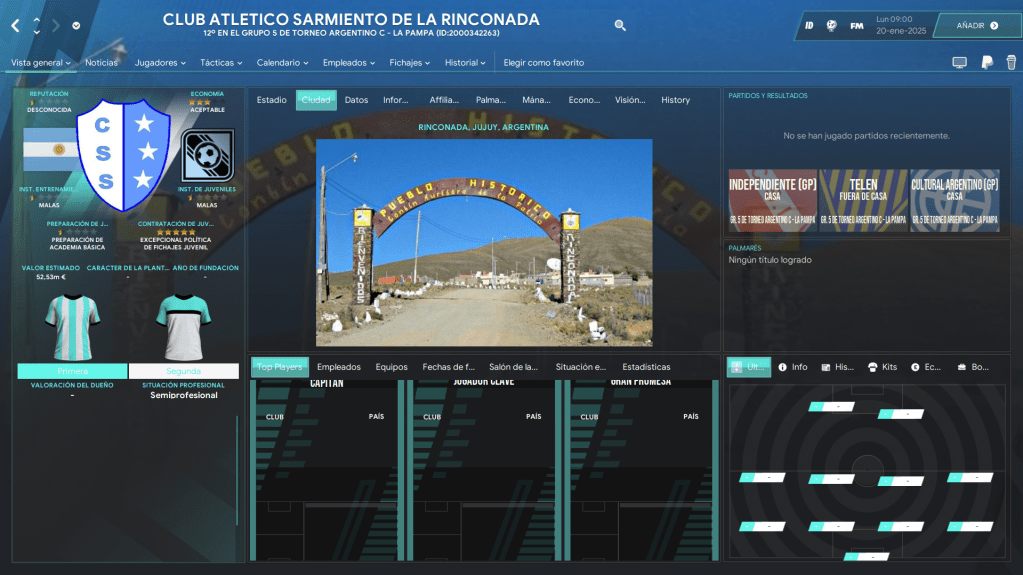Open the Independiente (GP) fixture card
This screenshot has height=575, width=1023.
click(772, 200)
